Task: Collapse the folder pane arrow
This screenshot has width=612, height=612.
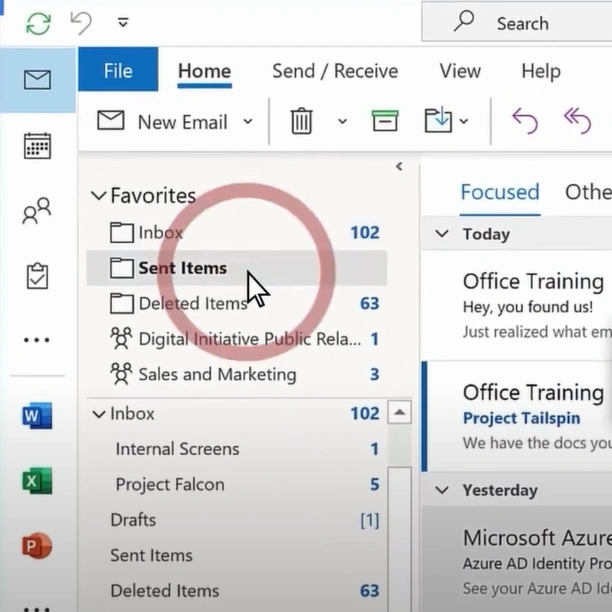Action: 399,167
